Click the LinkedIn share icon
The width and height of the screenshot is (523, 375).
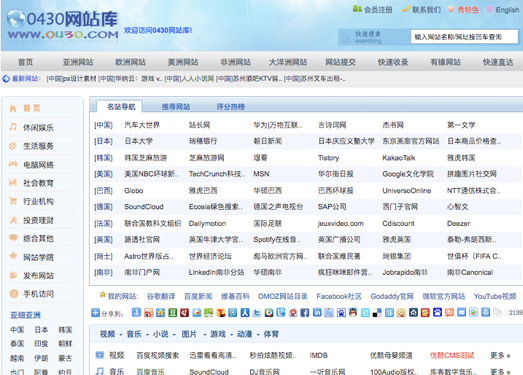point(317,312)
